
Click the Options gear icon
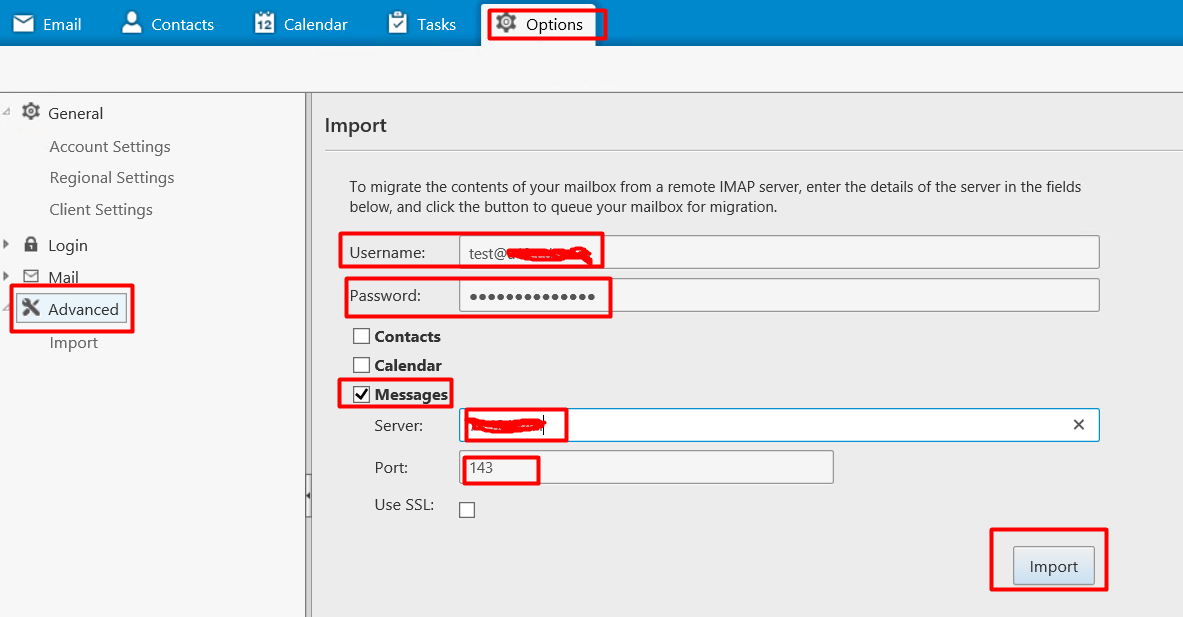[506, 23]
